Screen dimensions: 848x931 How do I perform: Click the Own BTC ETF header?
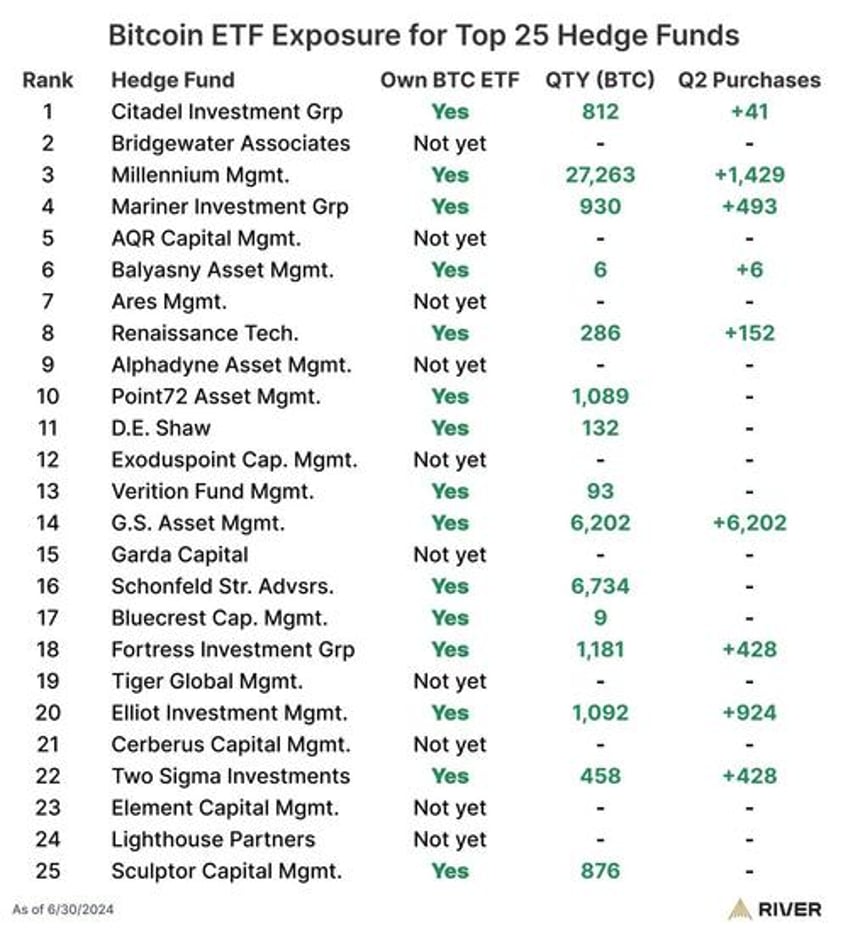pyautogui.click(x=450, y=80)
